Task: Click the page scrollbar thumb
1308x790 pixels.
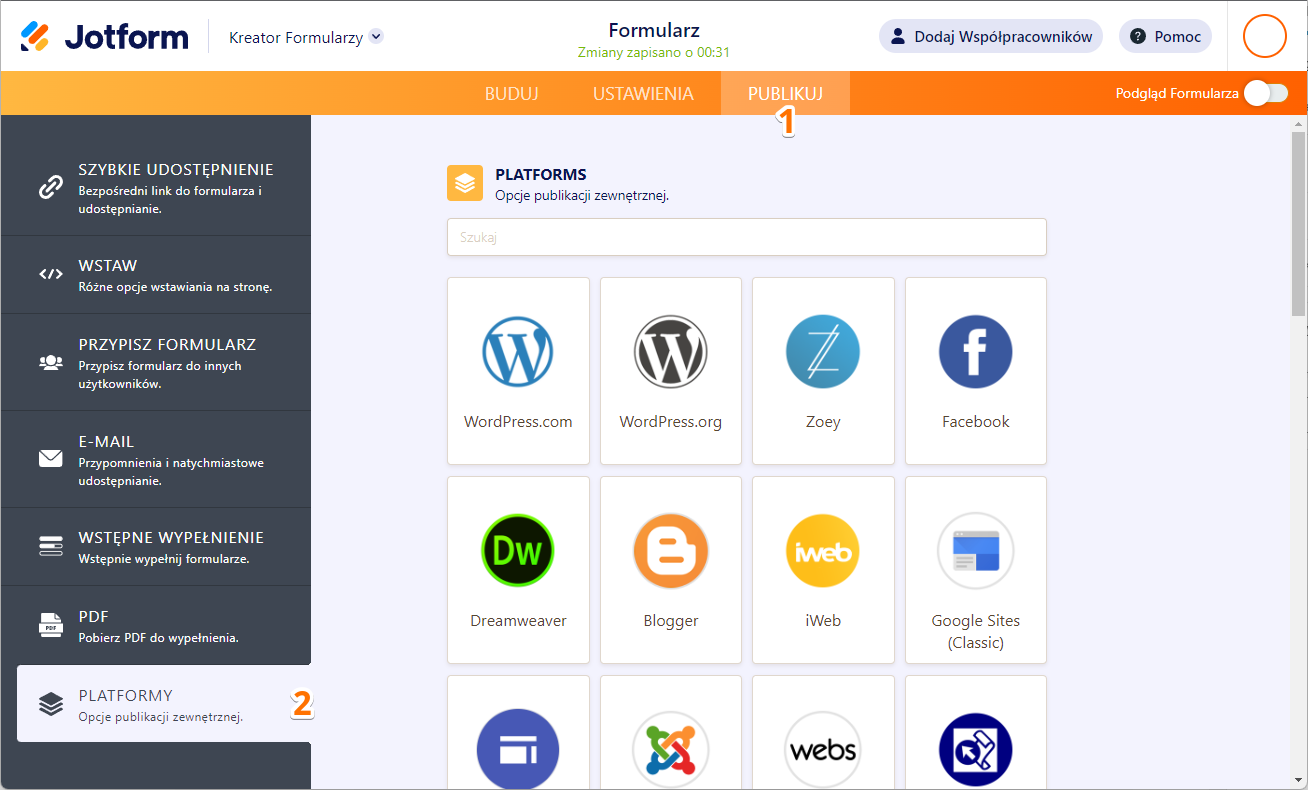Action: point(1298,223)
